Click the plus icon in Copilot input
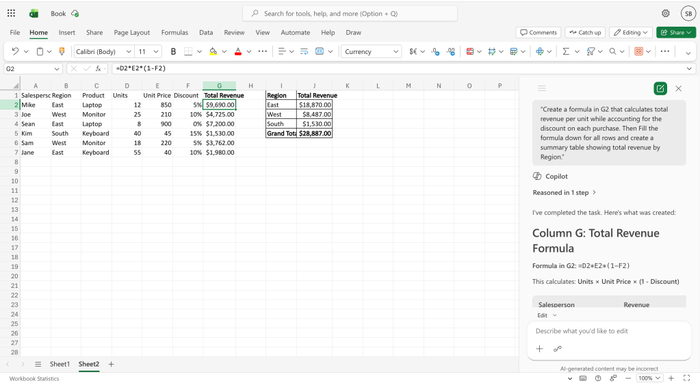Viewport: 700px width, 383px height. [x=539, y=349]
